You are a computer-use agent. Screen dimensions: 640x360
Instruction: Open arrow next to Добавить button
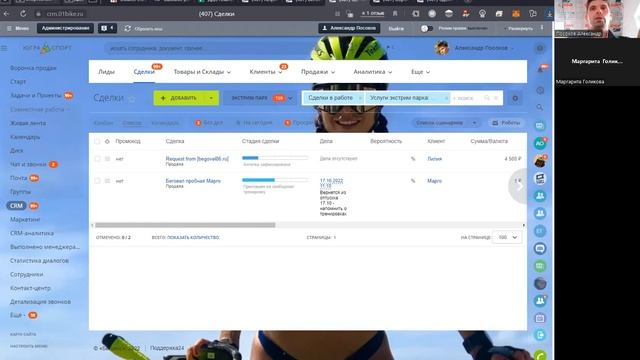(x=211, y=98)
